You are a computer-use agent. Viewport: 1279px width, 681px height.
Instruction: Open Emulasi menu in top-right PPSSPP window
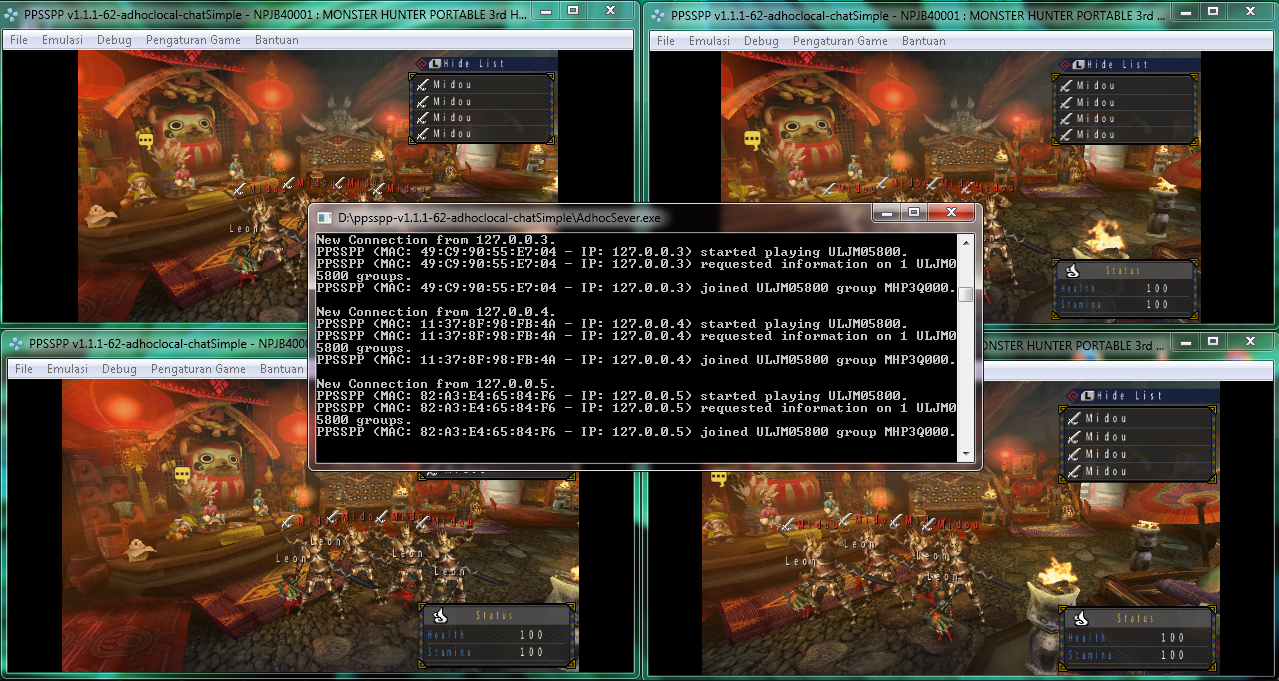709,41
